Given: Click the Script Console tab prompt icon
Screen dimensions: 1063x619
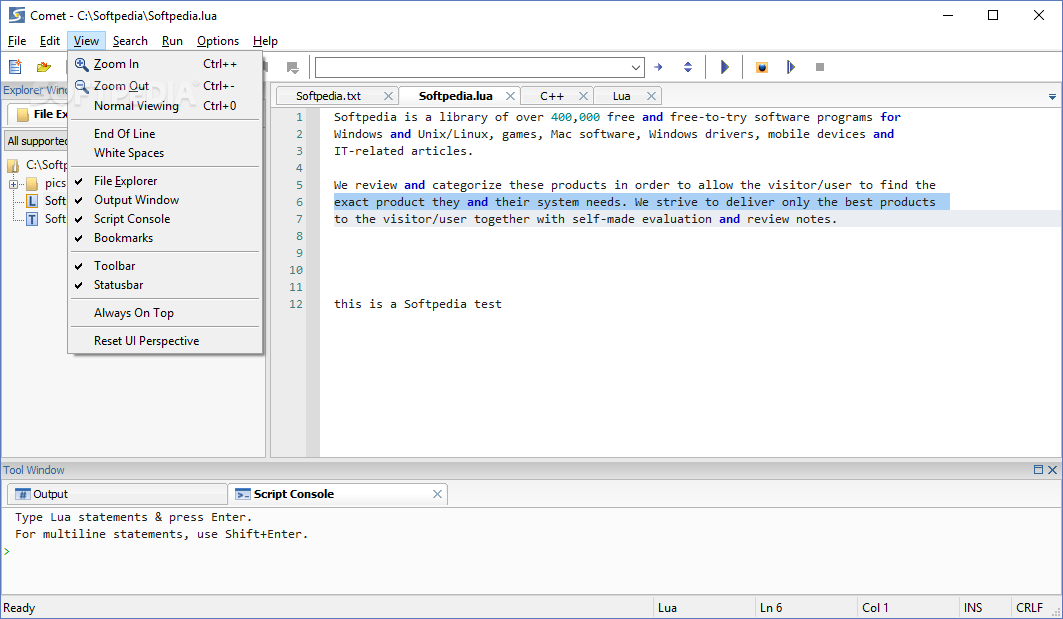Looking at the screenshot, I should (243, 494).
